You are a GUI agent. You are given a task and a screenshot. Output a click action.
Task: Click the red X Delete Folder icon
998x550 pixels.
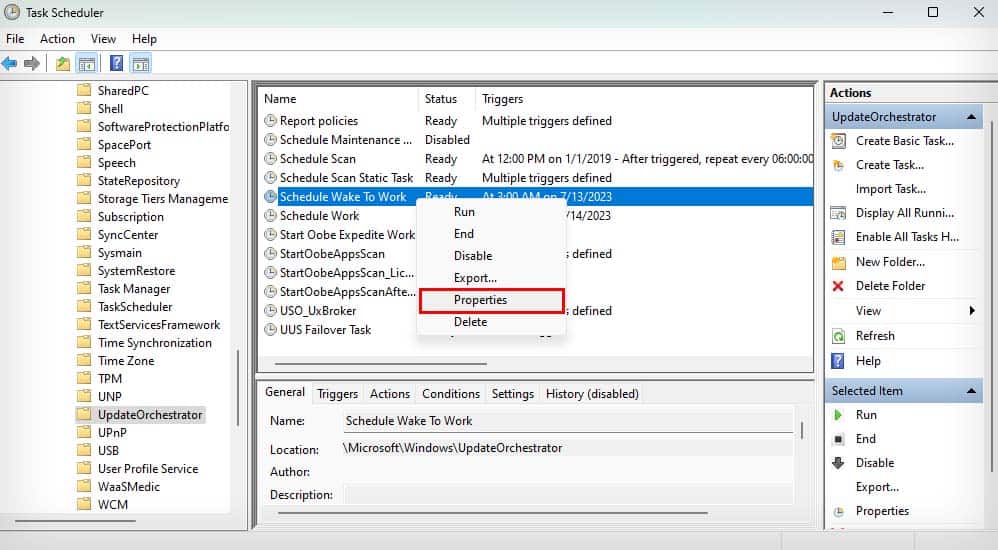pyautogui.click(x=838, y=286)
